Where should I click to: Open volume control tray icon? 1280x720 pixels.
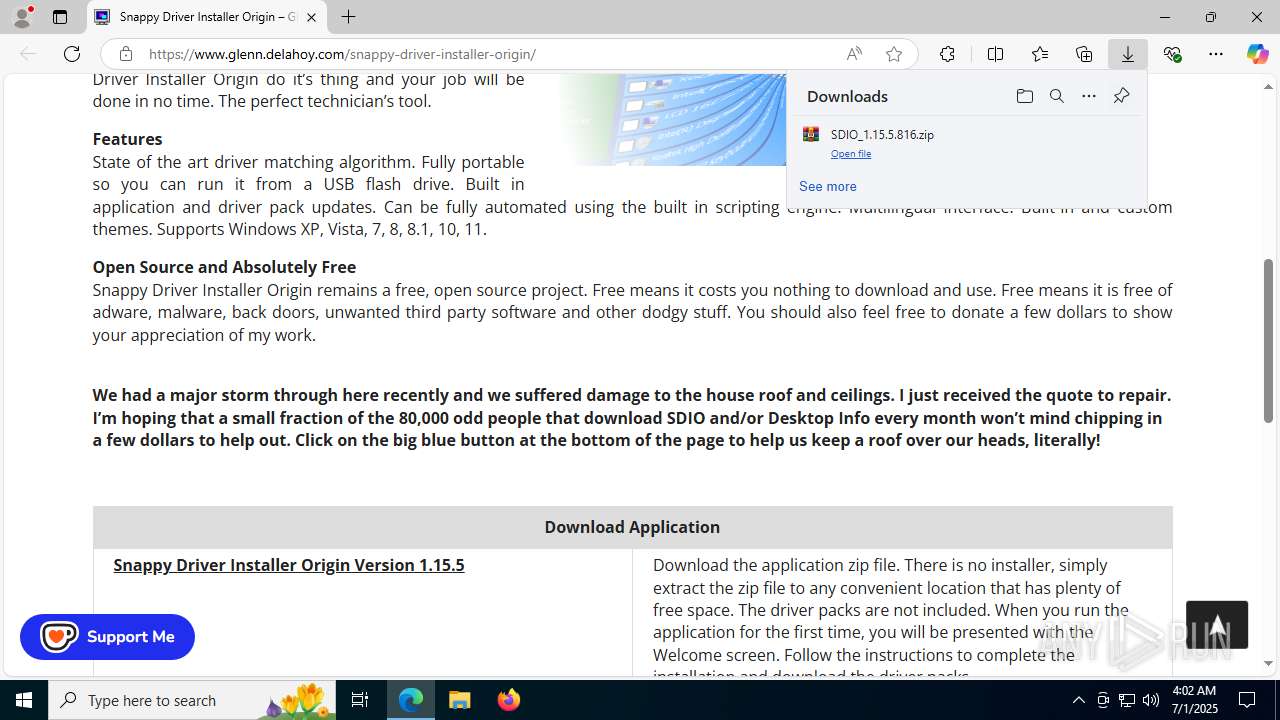(x=1151, y=700)
